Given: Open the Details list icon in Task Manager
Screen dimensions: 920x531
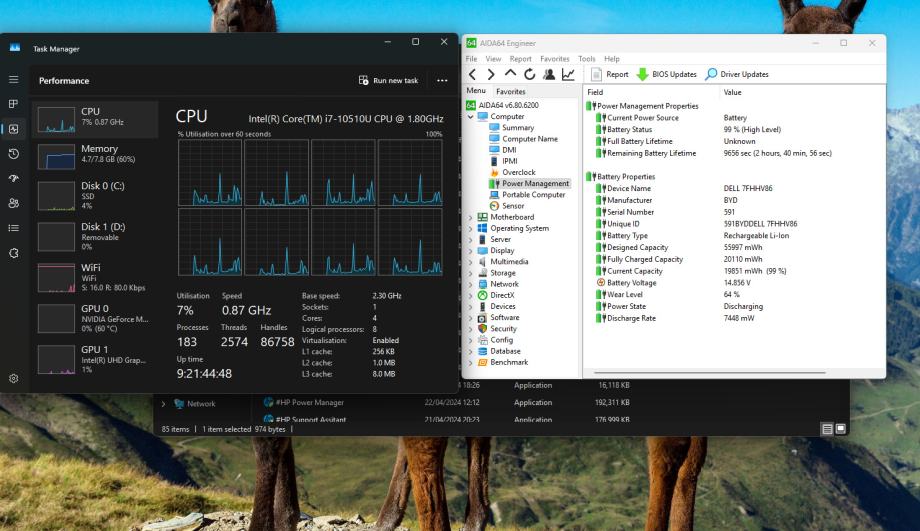Looking at the screenshot, I should point(13,228).
